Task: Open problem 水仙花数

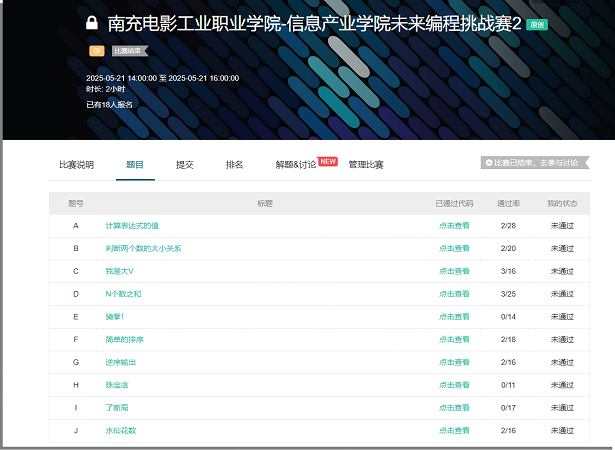Action: pyautogui.click(x=120, y=430)
